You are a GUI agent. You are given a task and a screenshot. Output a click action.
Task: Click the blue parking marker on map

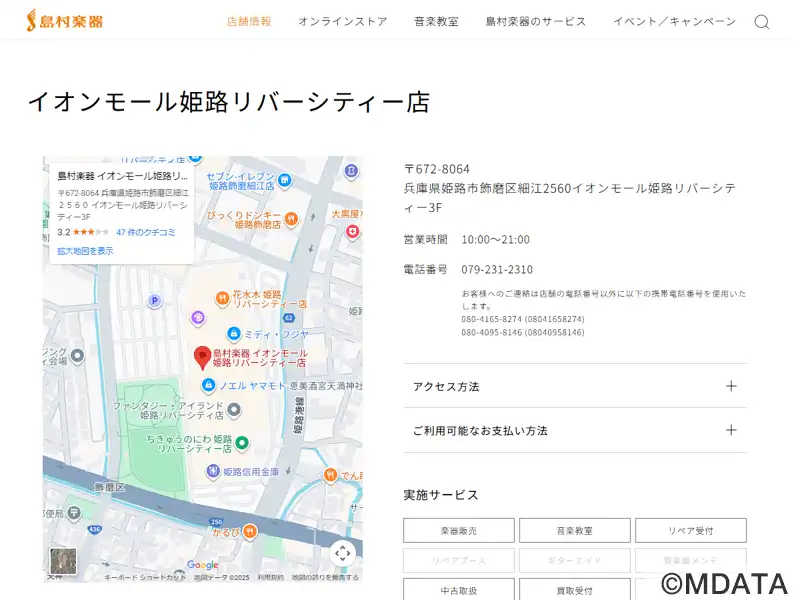point(154,300)
